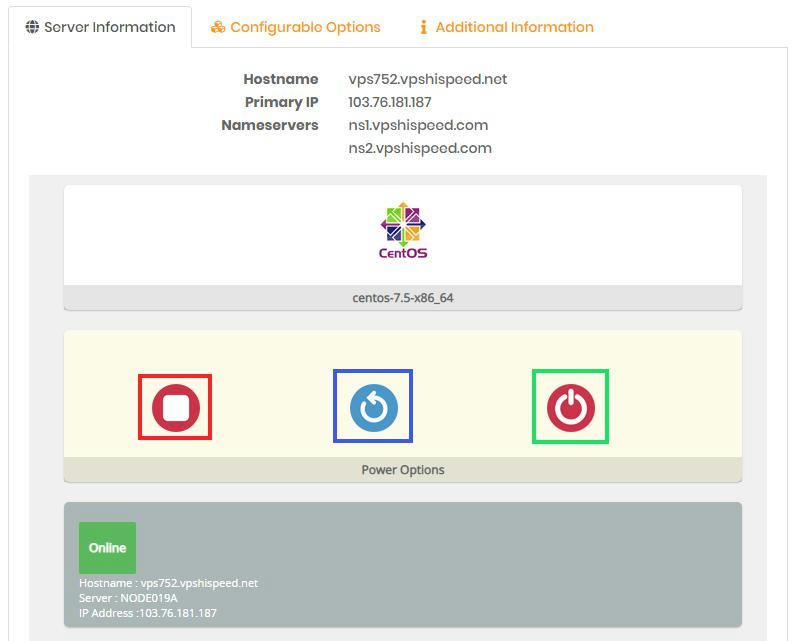
Task: Click the IP Address line in status panel
Action: [148, 613]
